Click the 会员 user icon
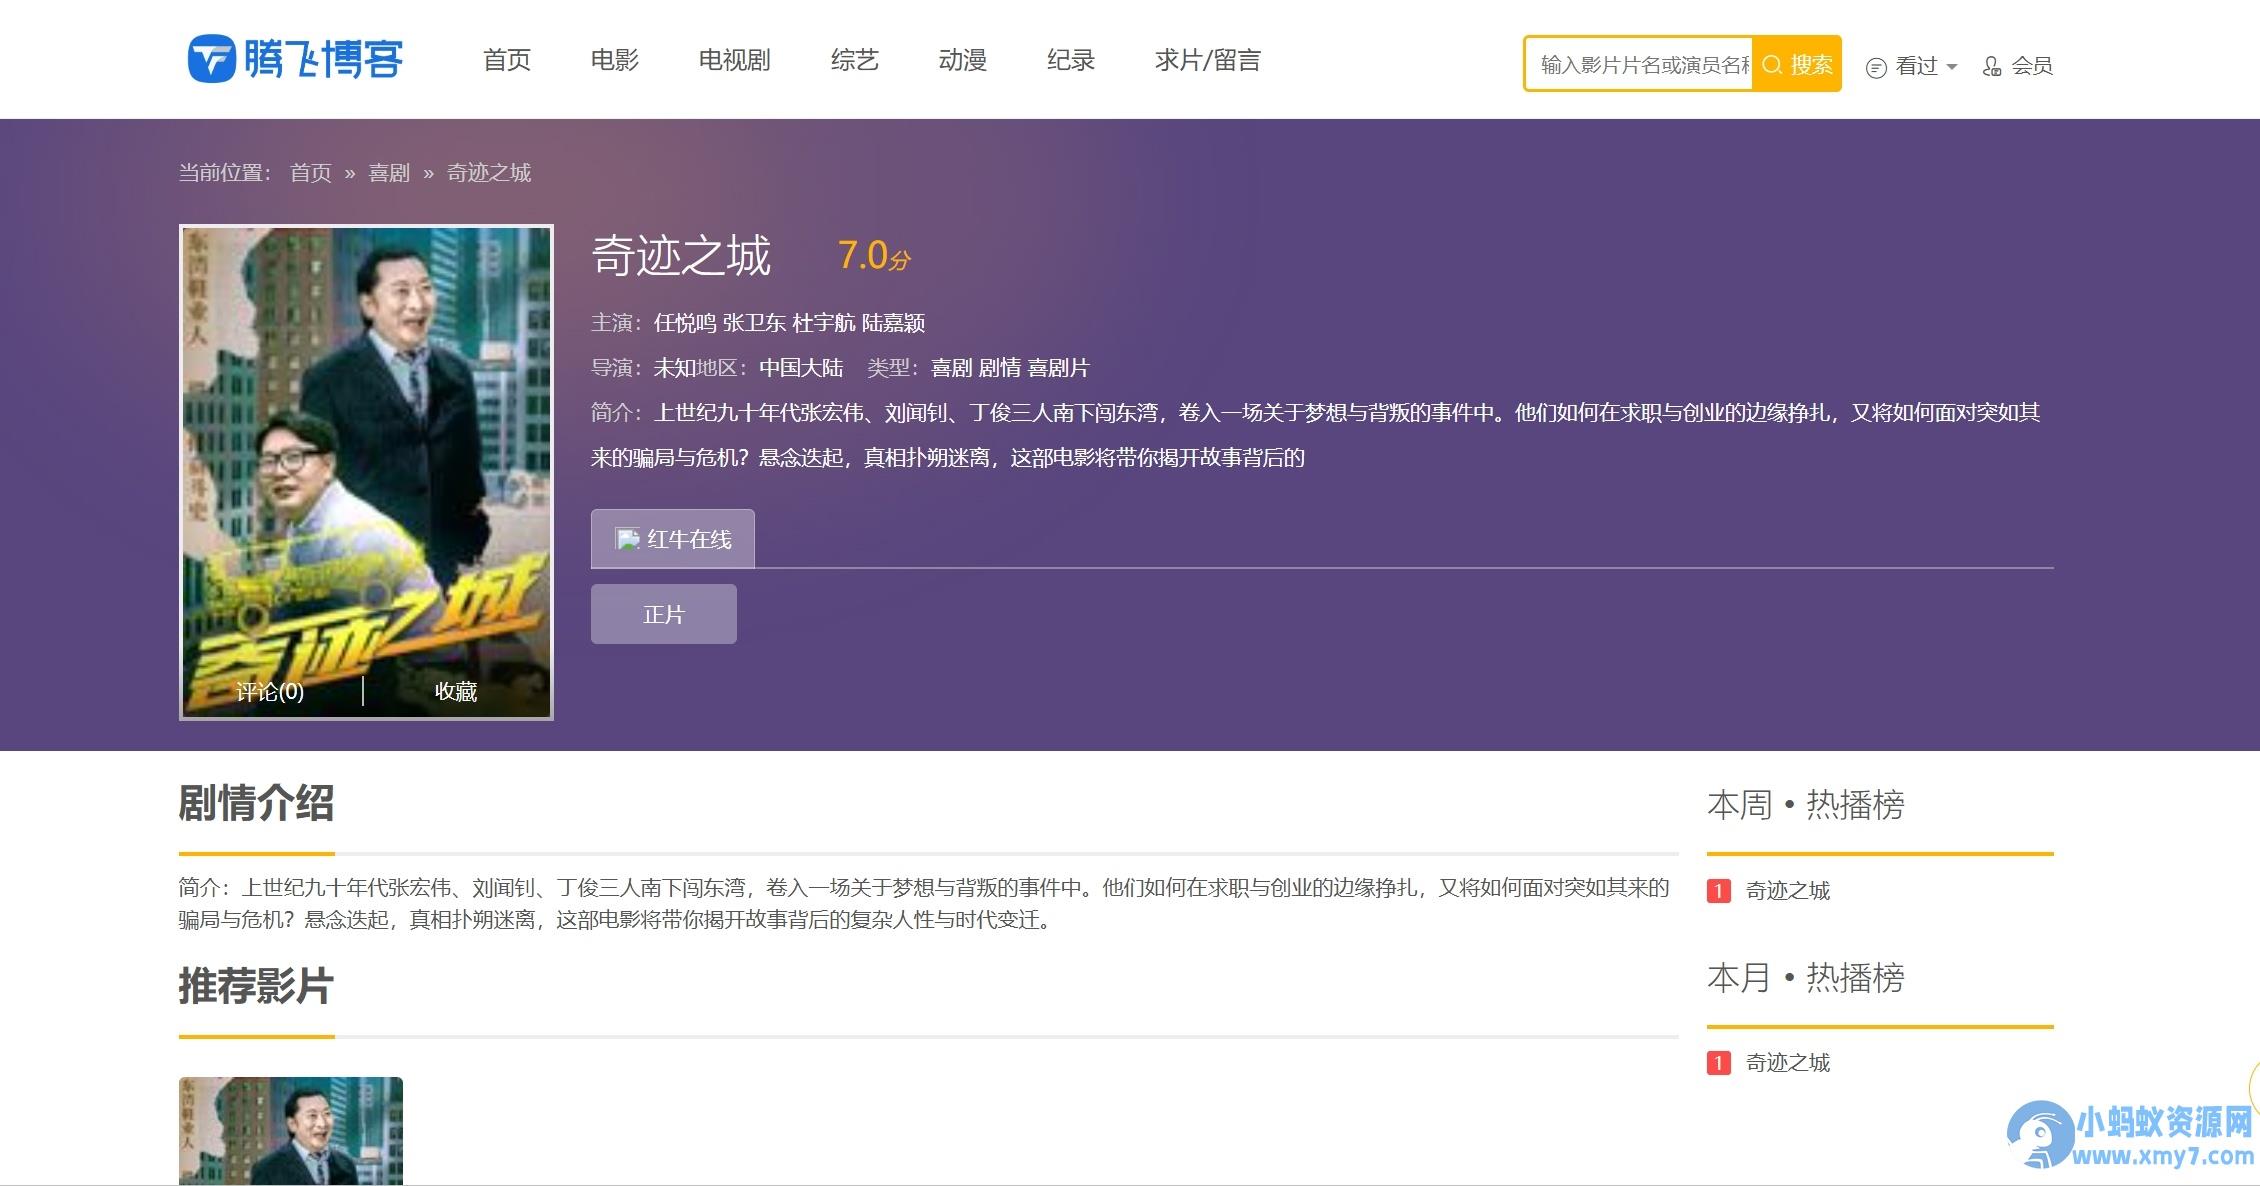This screenshot has height=1186, width=2260. (1992, 66)
